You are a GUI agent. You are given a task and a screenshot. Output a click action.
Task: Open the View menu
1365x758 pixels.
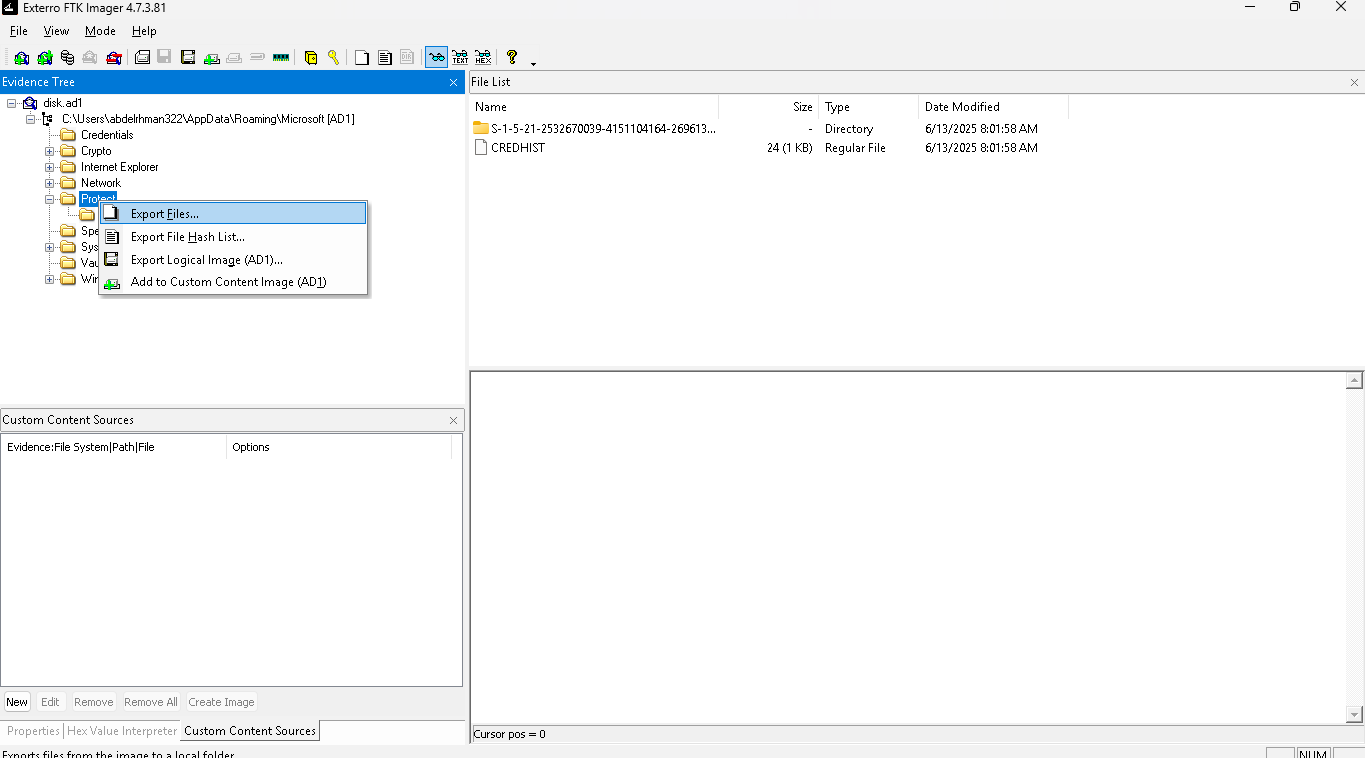coord(56,31)
